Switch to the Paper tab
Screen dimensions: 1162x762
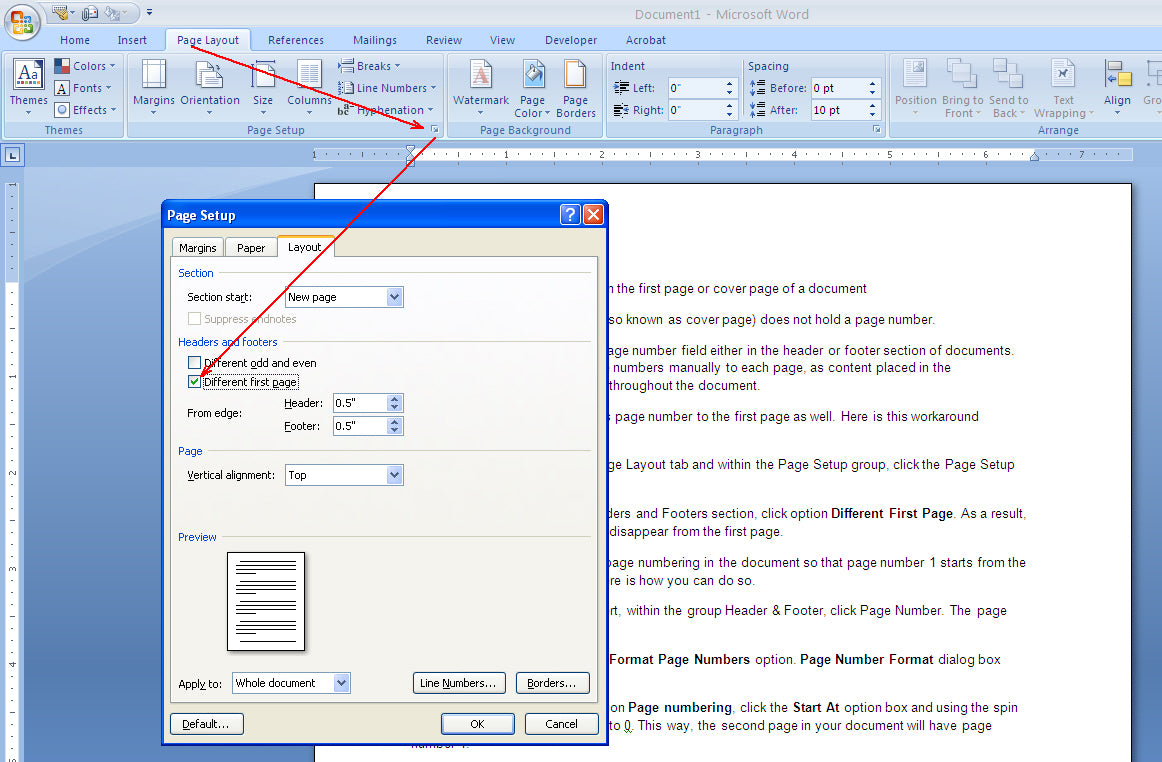click(251, 247)
